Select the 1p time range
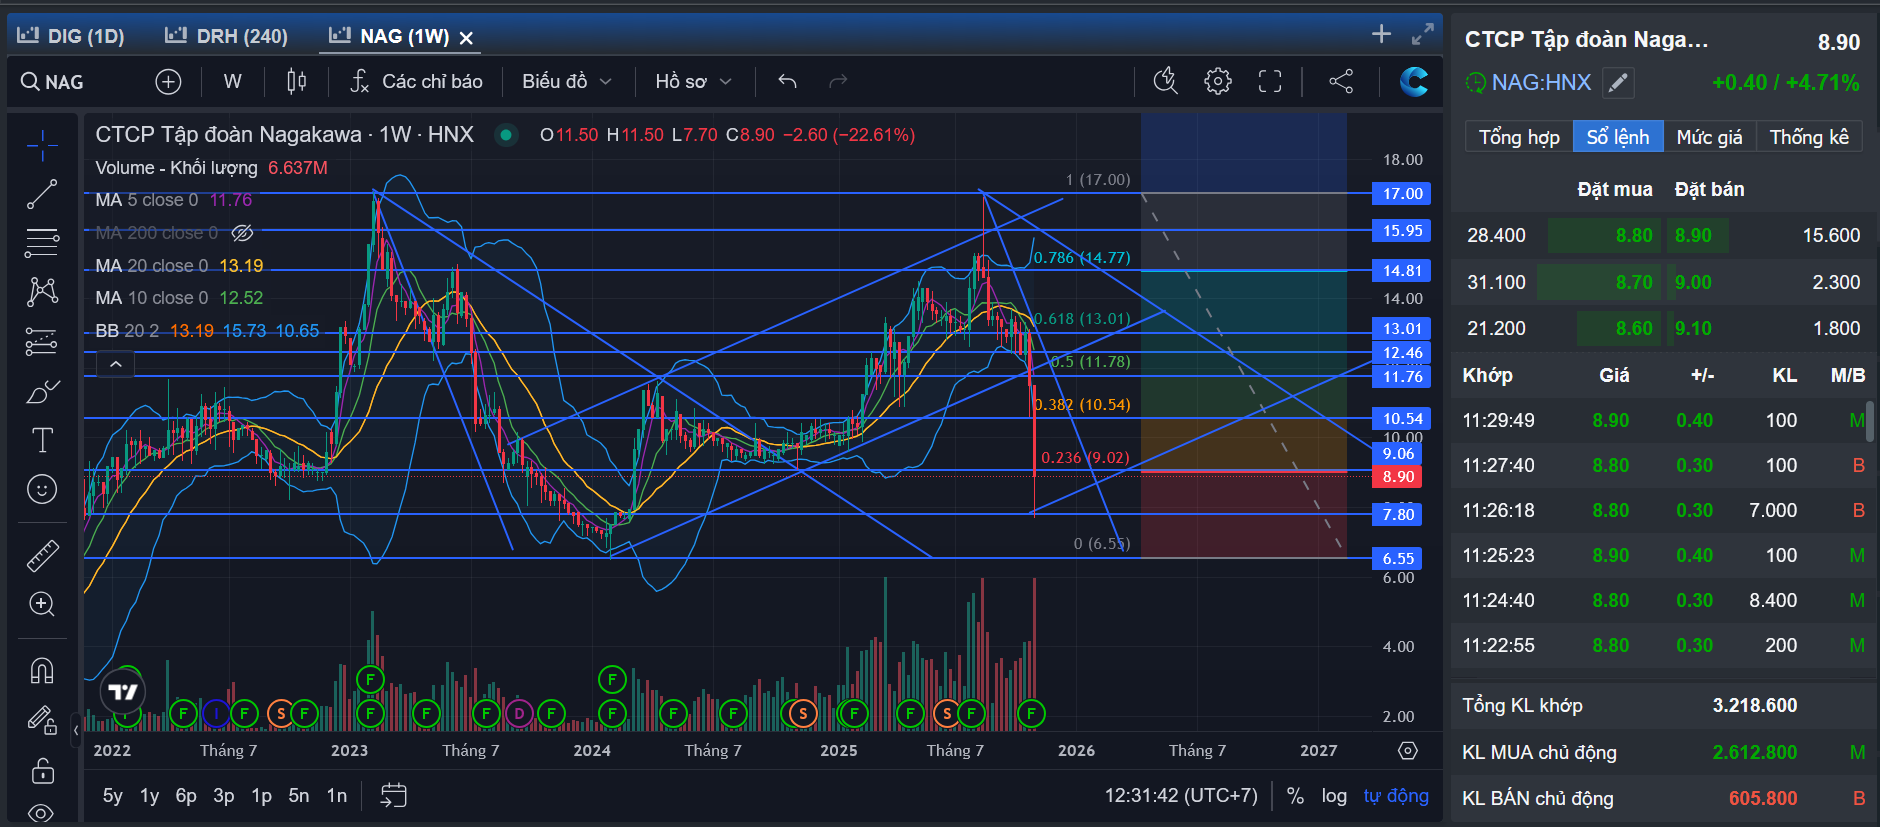1880x827 pixels. click(x=262, y=796)
